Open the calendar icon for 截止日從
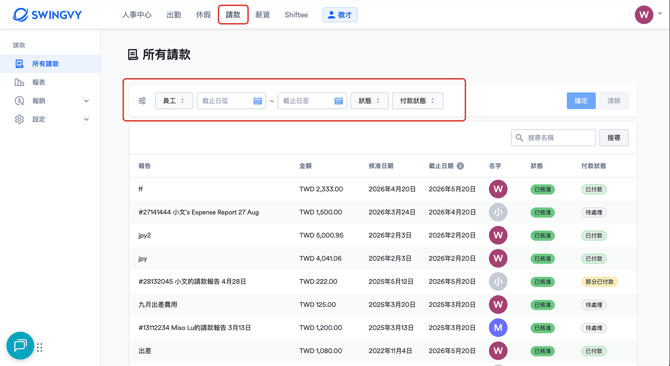The width and height of the screenshot is (670, 366). click(258, 101)
